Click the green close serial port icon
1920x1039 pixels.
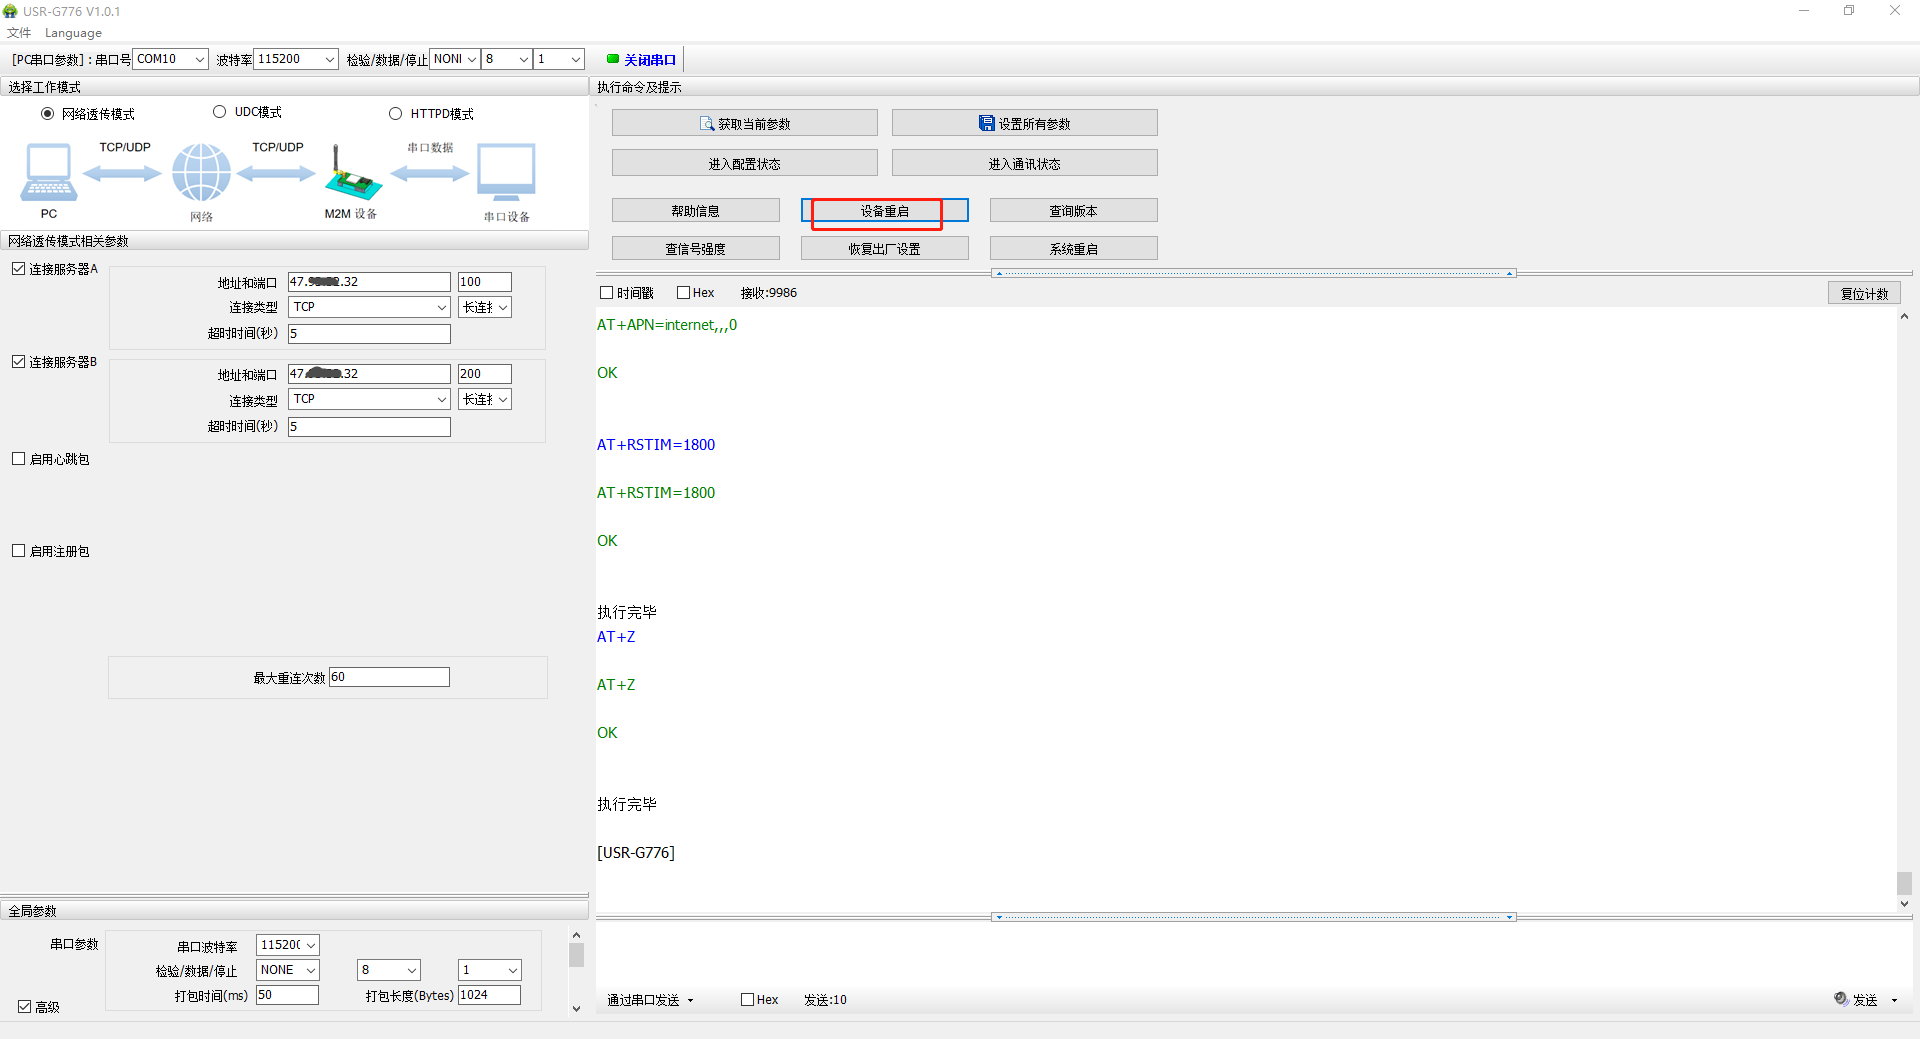613,59
